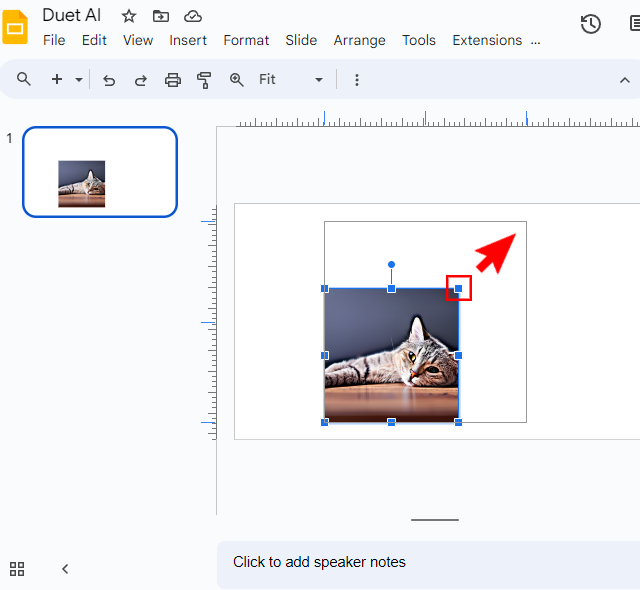Collapse the filmstrip panel arrow
This screenshot has height=590, width=640.
(65, 569)
